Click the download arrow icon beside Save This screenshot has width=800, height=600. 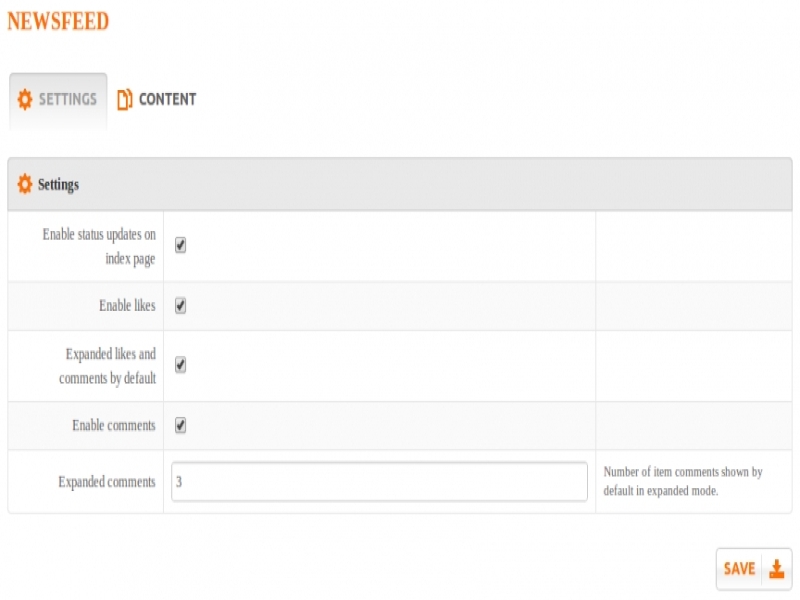pyautogui.click(x=776, y=569)
